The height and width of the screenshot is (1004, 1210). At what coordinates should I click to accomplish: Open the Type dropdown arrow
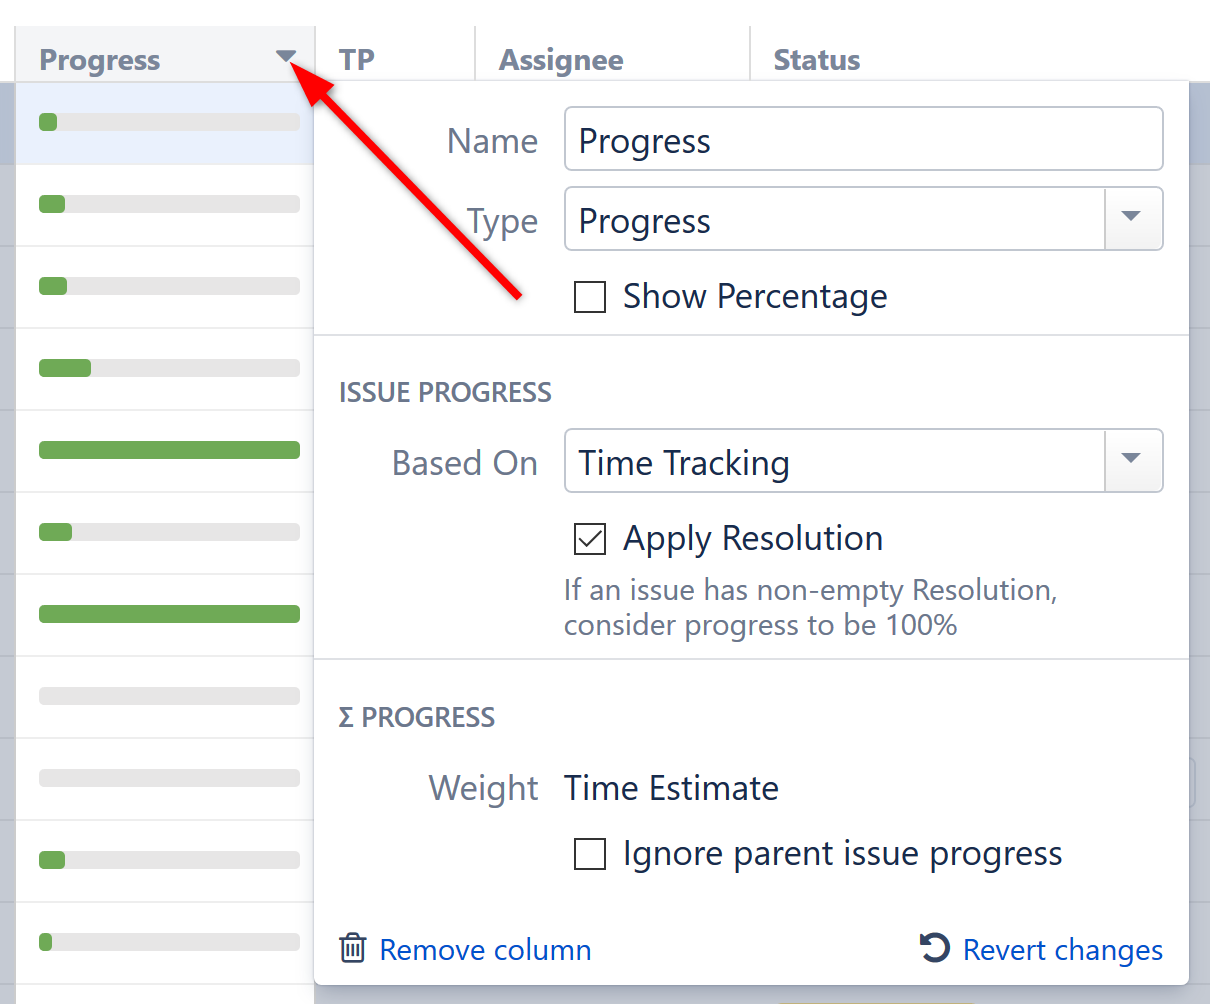[1132, 218]
